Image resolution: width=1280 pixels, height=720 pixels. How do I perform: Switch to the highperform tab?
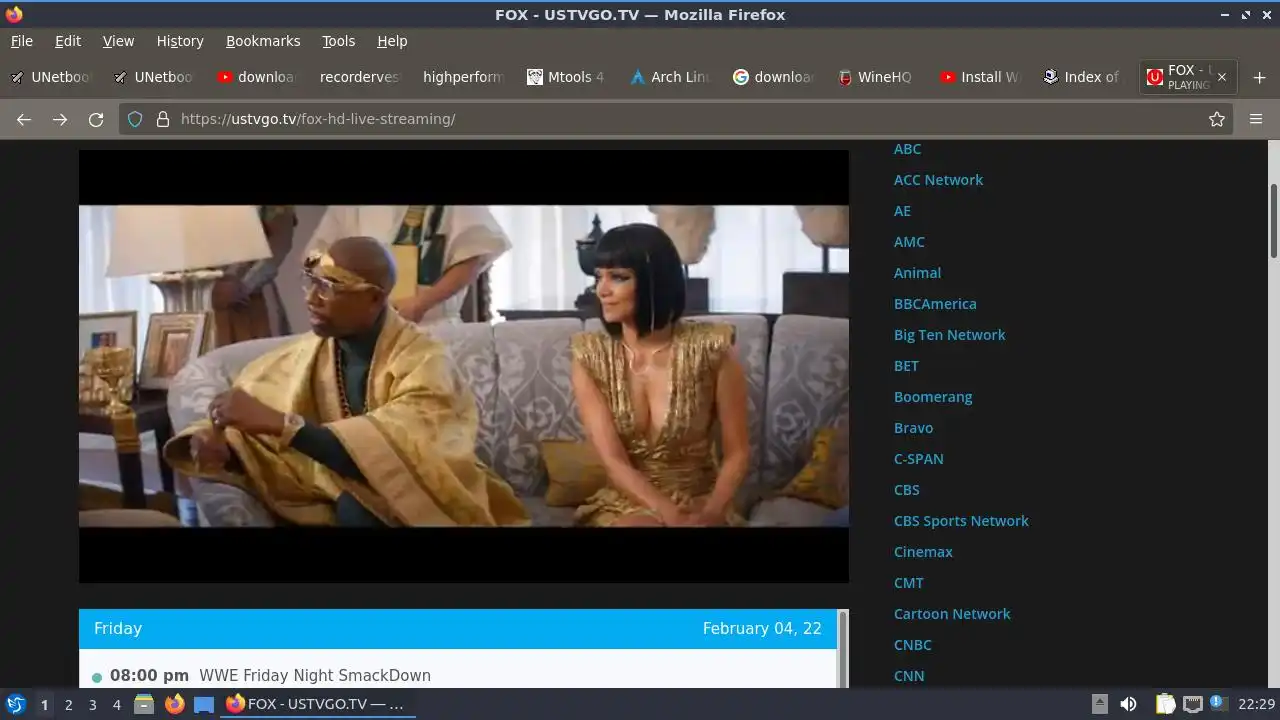[x=464, y=77]
